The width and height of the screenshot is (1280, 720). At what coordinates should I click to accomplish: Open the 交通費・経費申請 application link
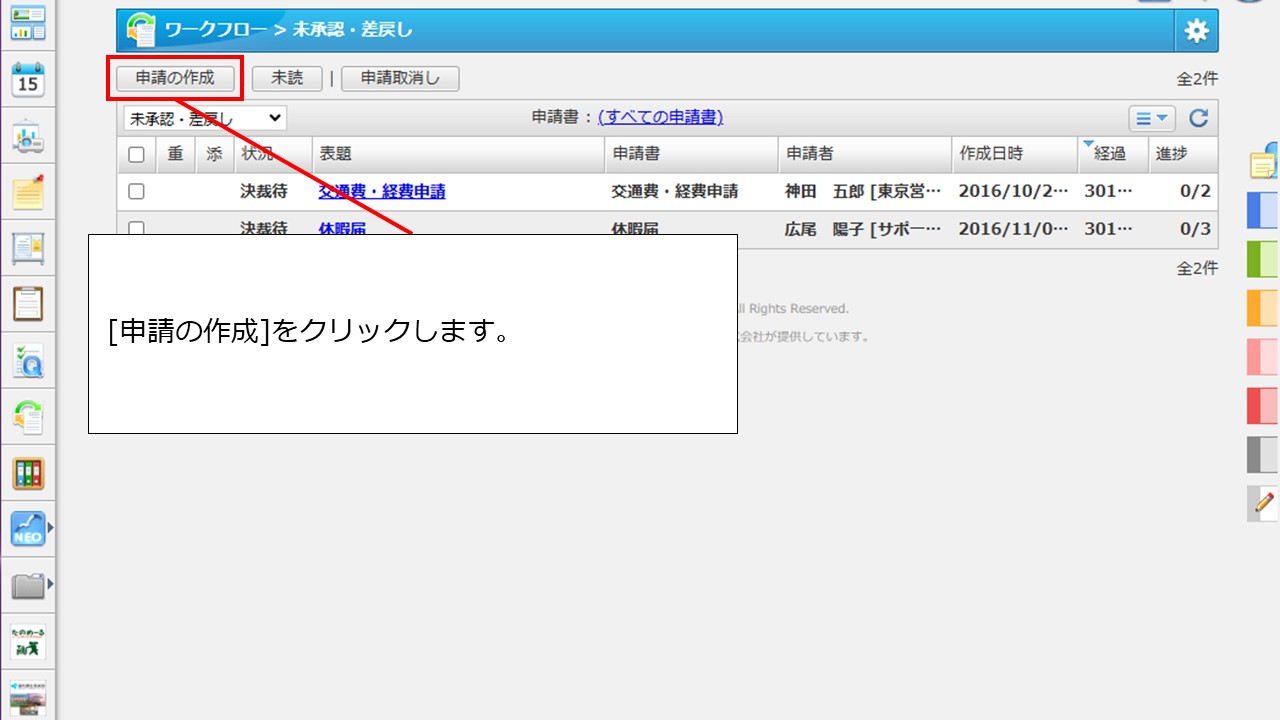point(380,191)
